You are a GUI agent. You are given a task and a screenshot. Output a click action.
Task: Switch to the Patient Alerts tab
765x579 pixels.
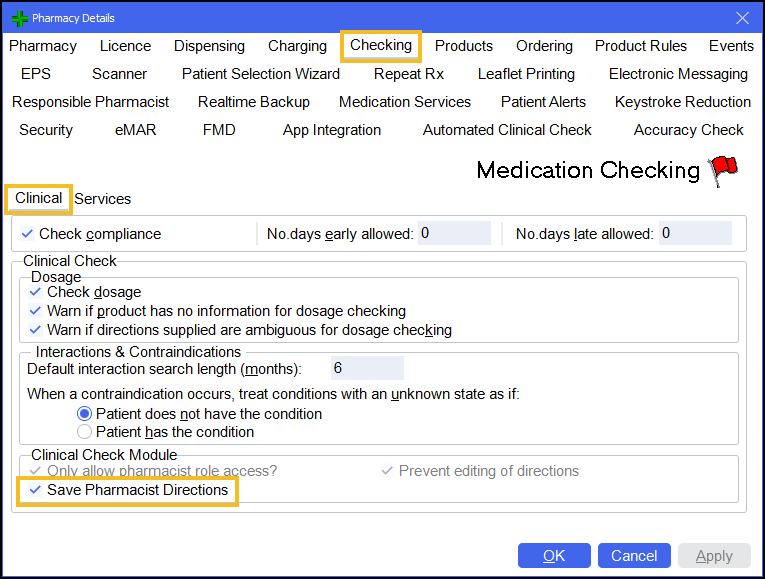(x=543, y=102)
